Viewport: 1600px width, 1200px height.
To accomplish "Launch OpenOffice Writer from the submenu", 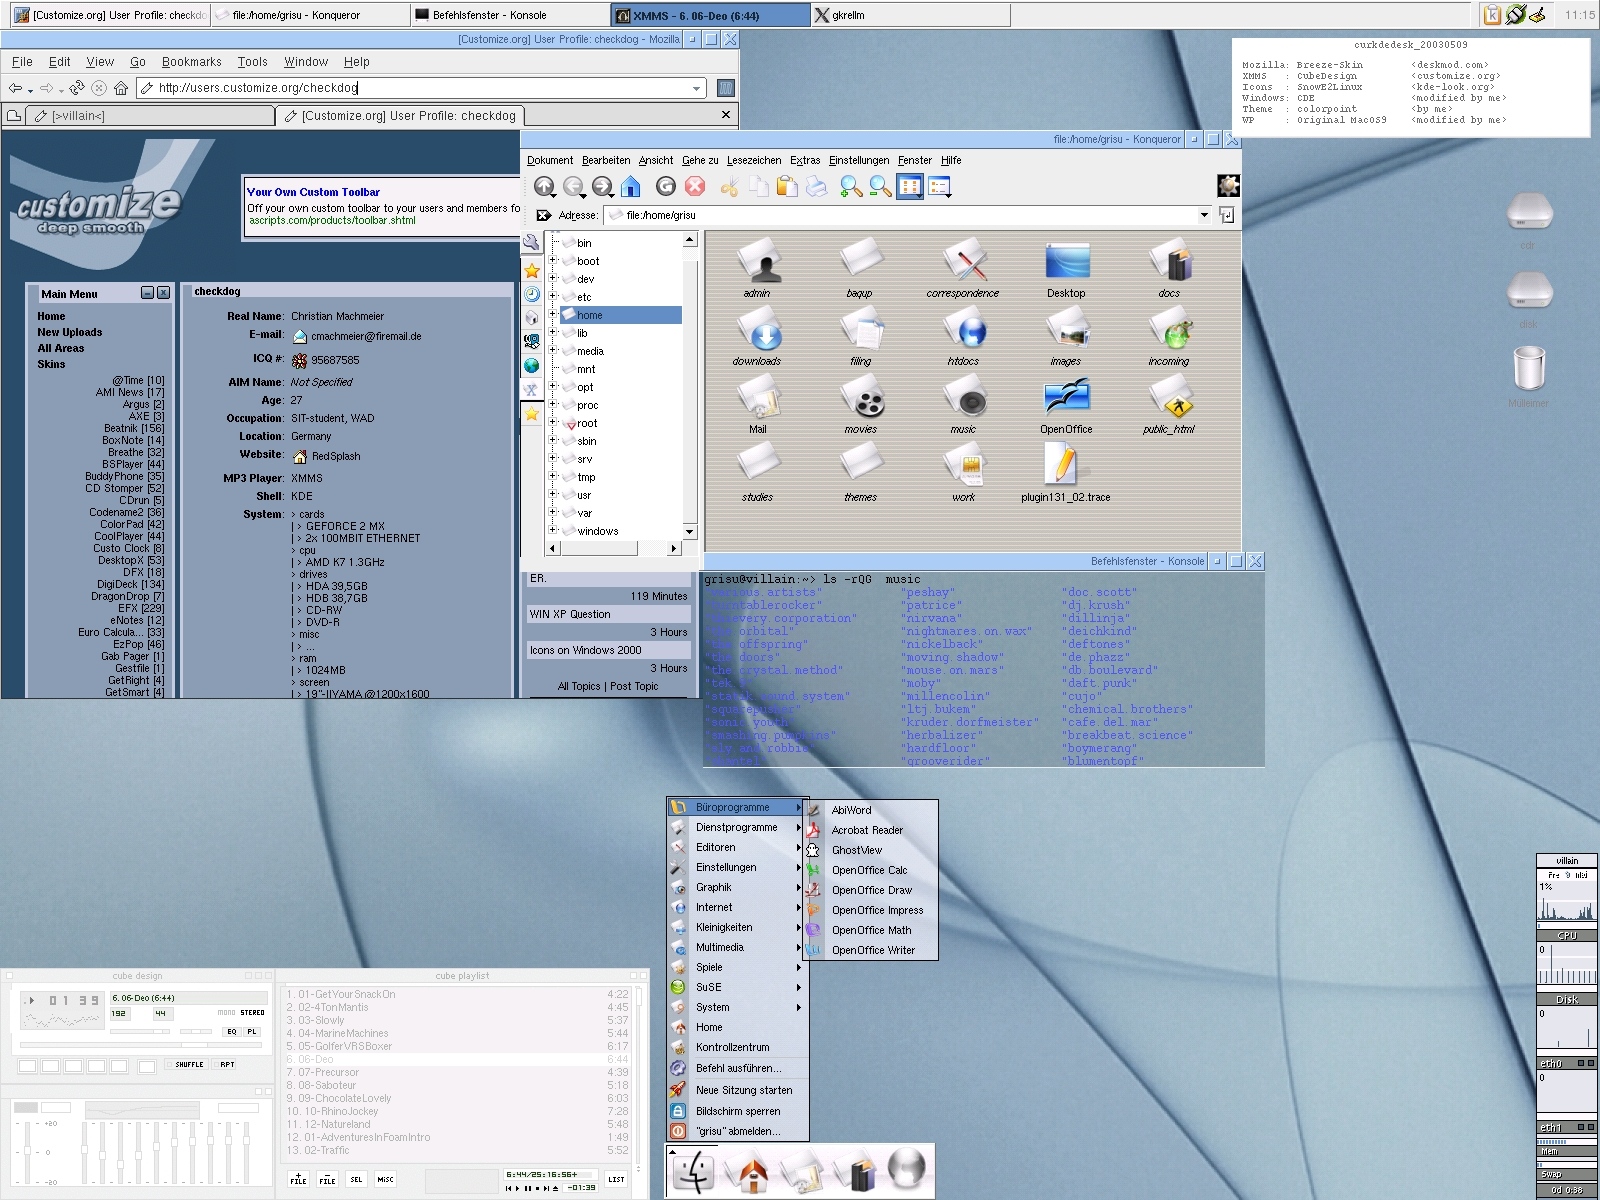I will (872, 950).
